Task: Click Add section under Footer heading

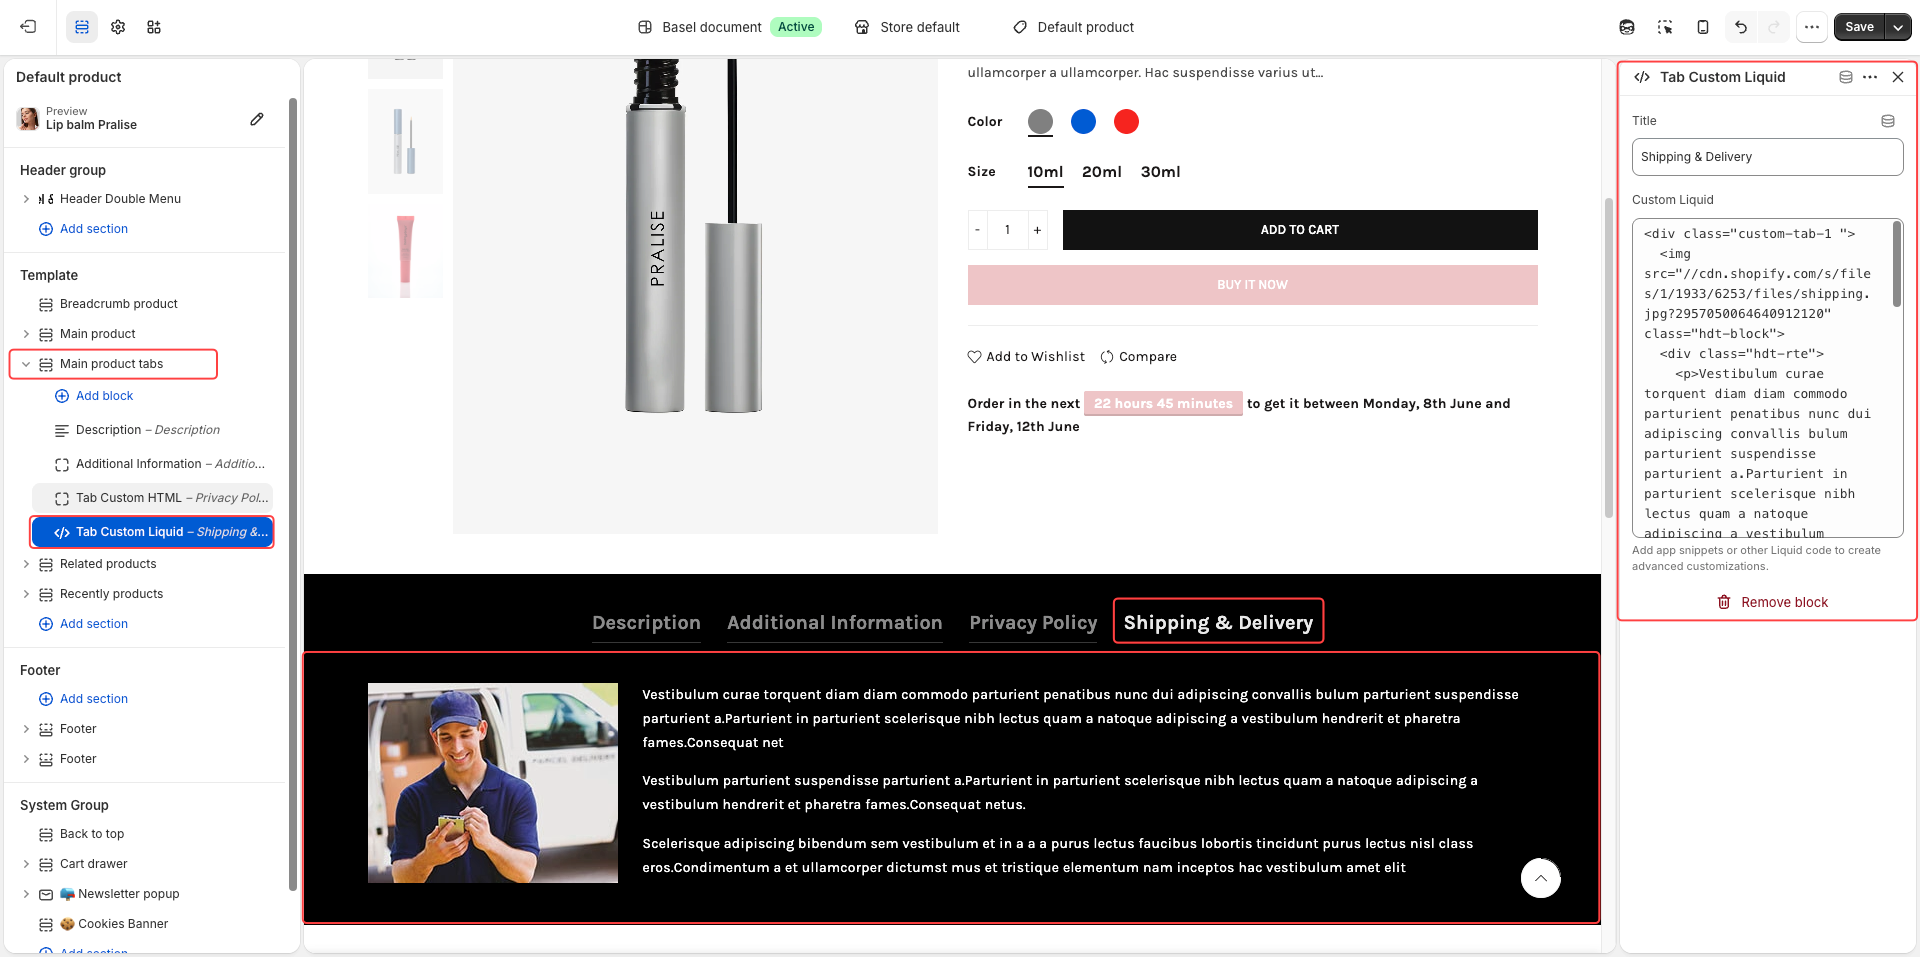Action: [x=84, y=699]
